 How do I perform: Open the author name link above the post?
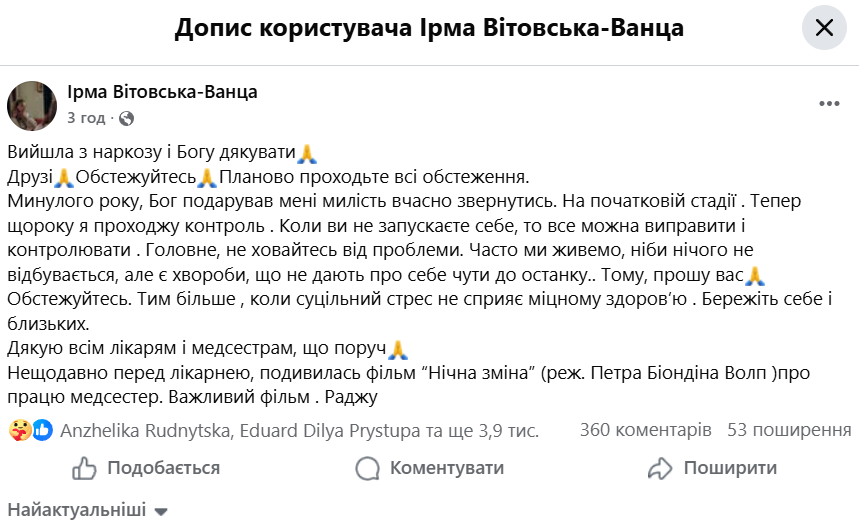pyautogui.click(x=162, y=92)
